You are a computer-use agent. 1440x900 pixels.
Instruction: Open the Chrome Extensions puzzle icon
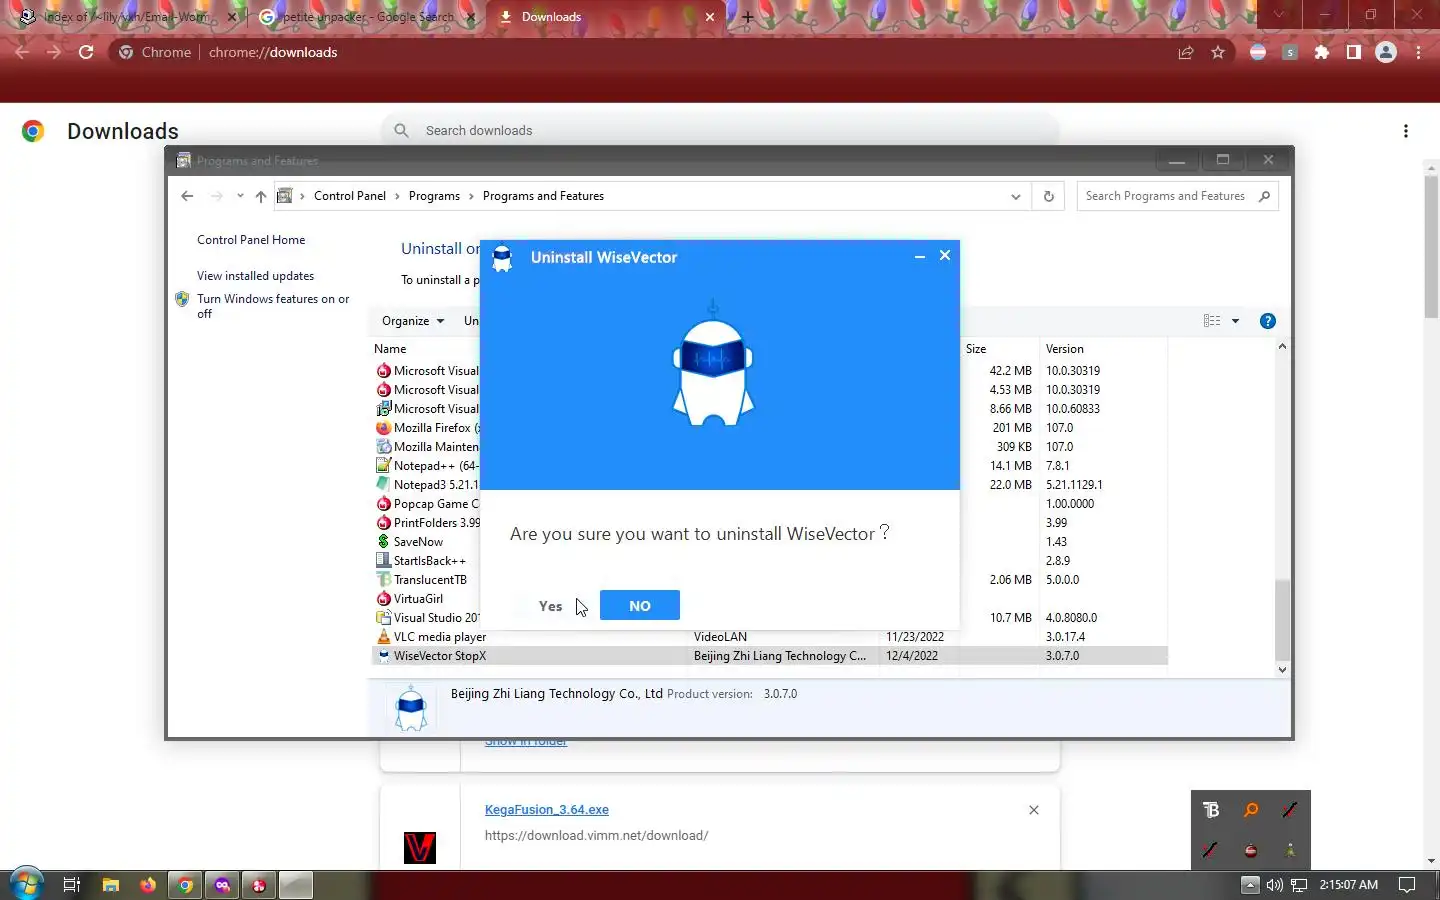click(1322, 52)
